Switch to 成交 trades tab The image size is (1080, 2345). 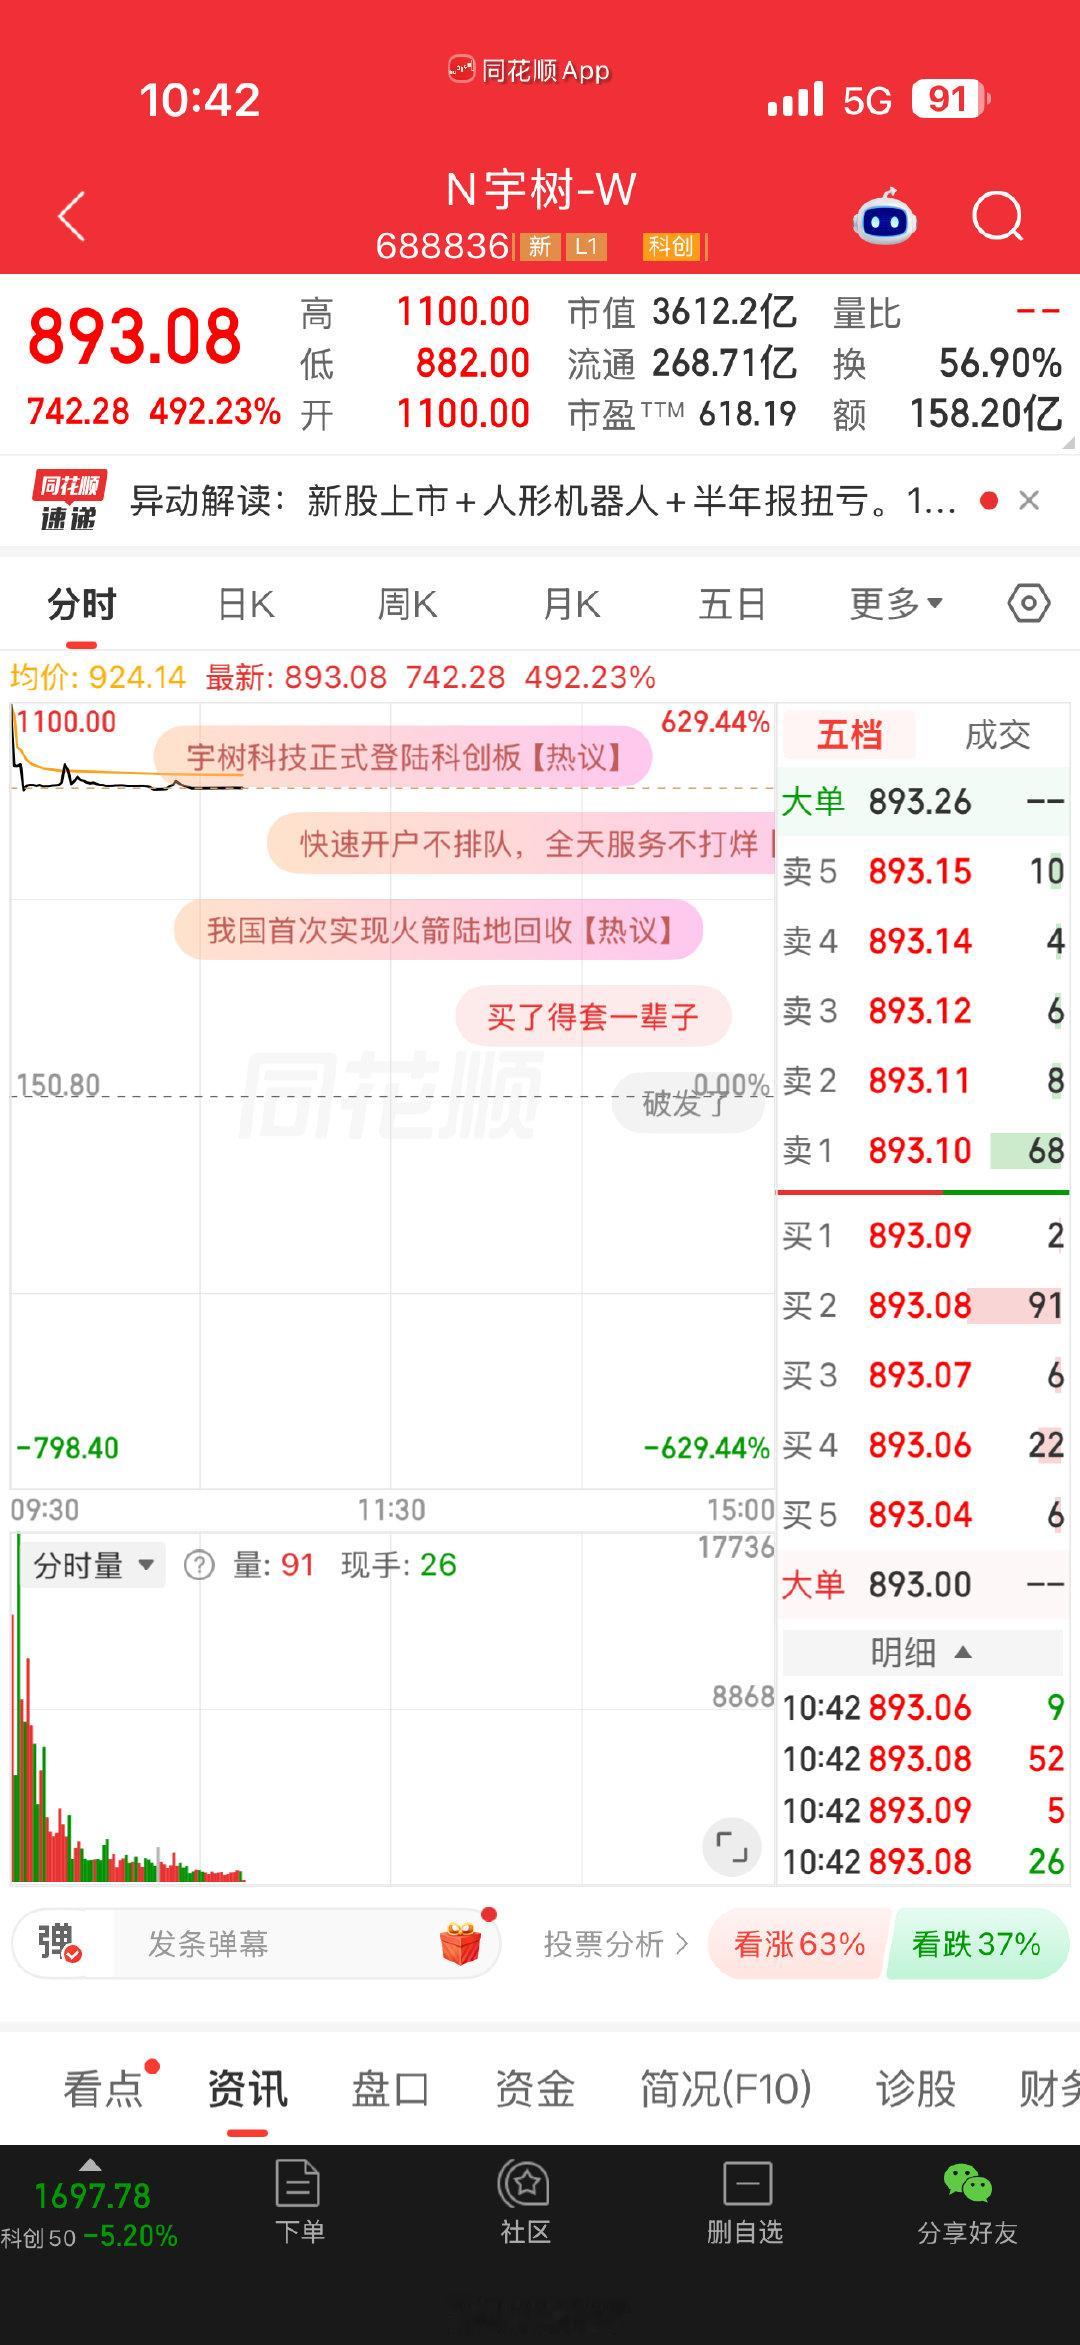click(997, 735)
